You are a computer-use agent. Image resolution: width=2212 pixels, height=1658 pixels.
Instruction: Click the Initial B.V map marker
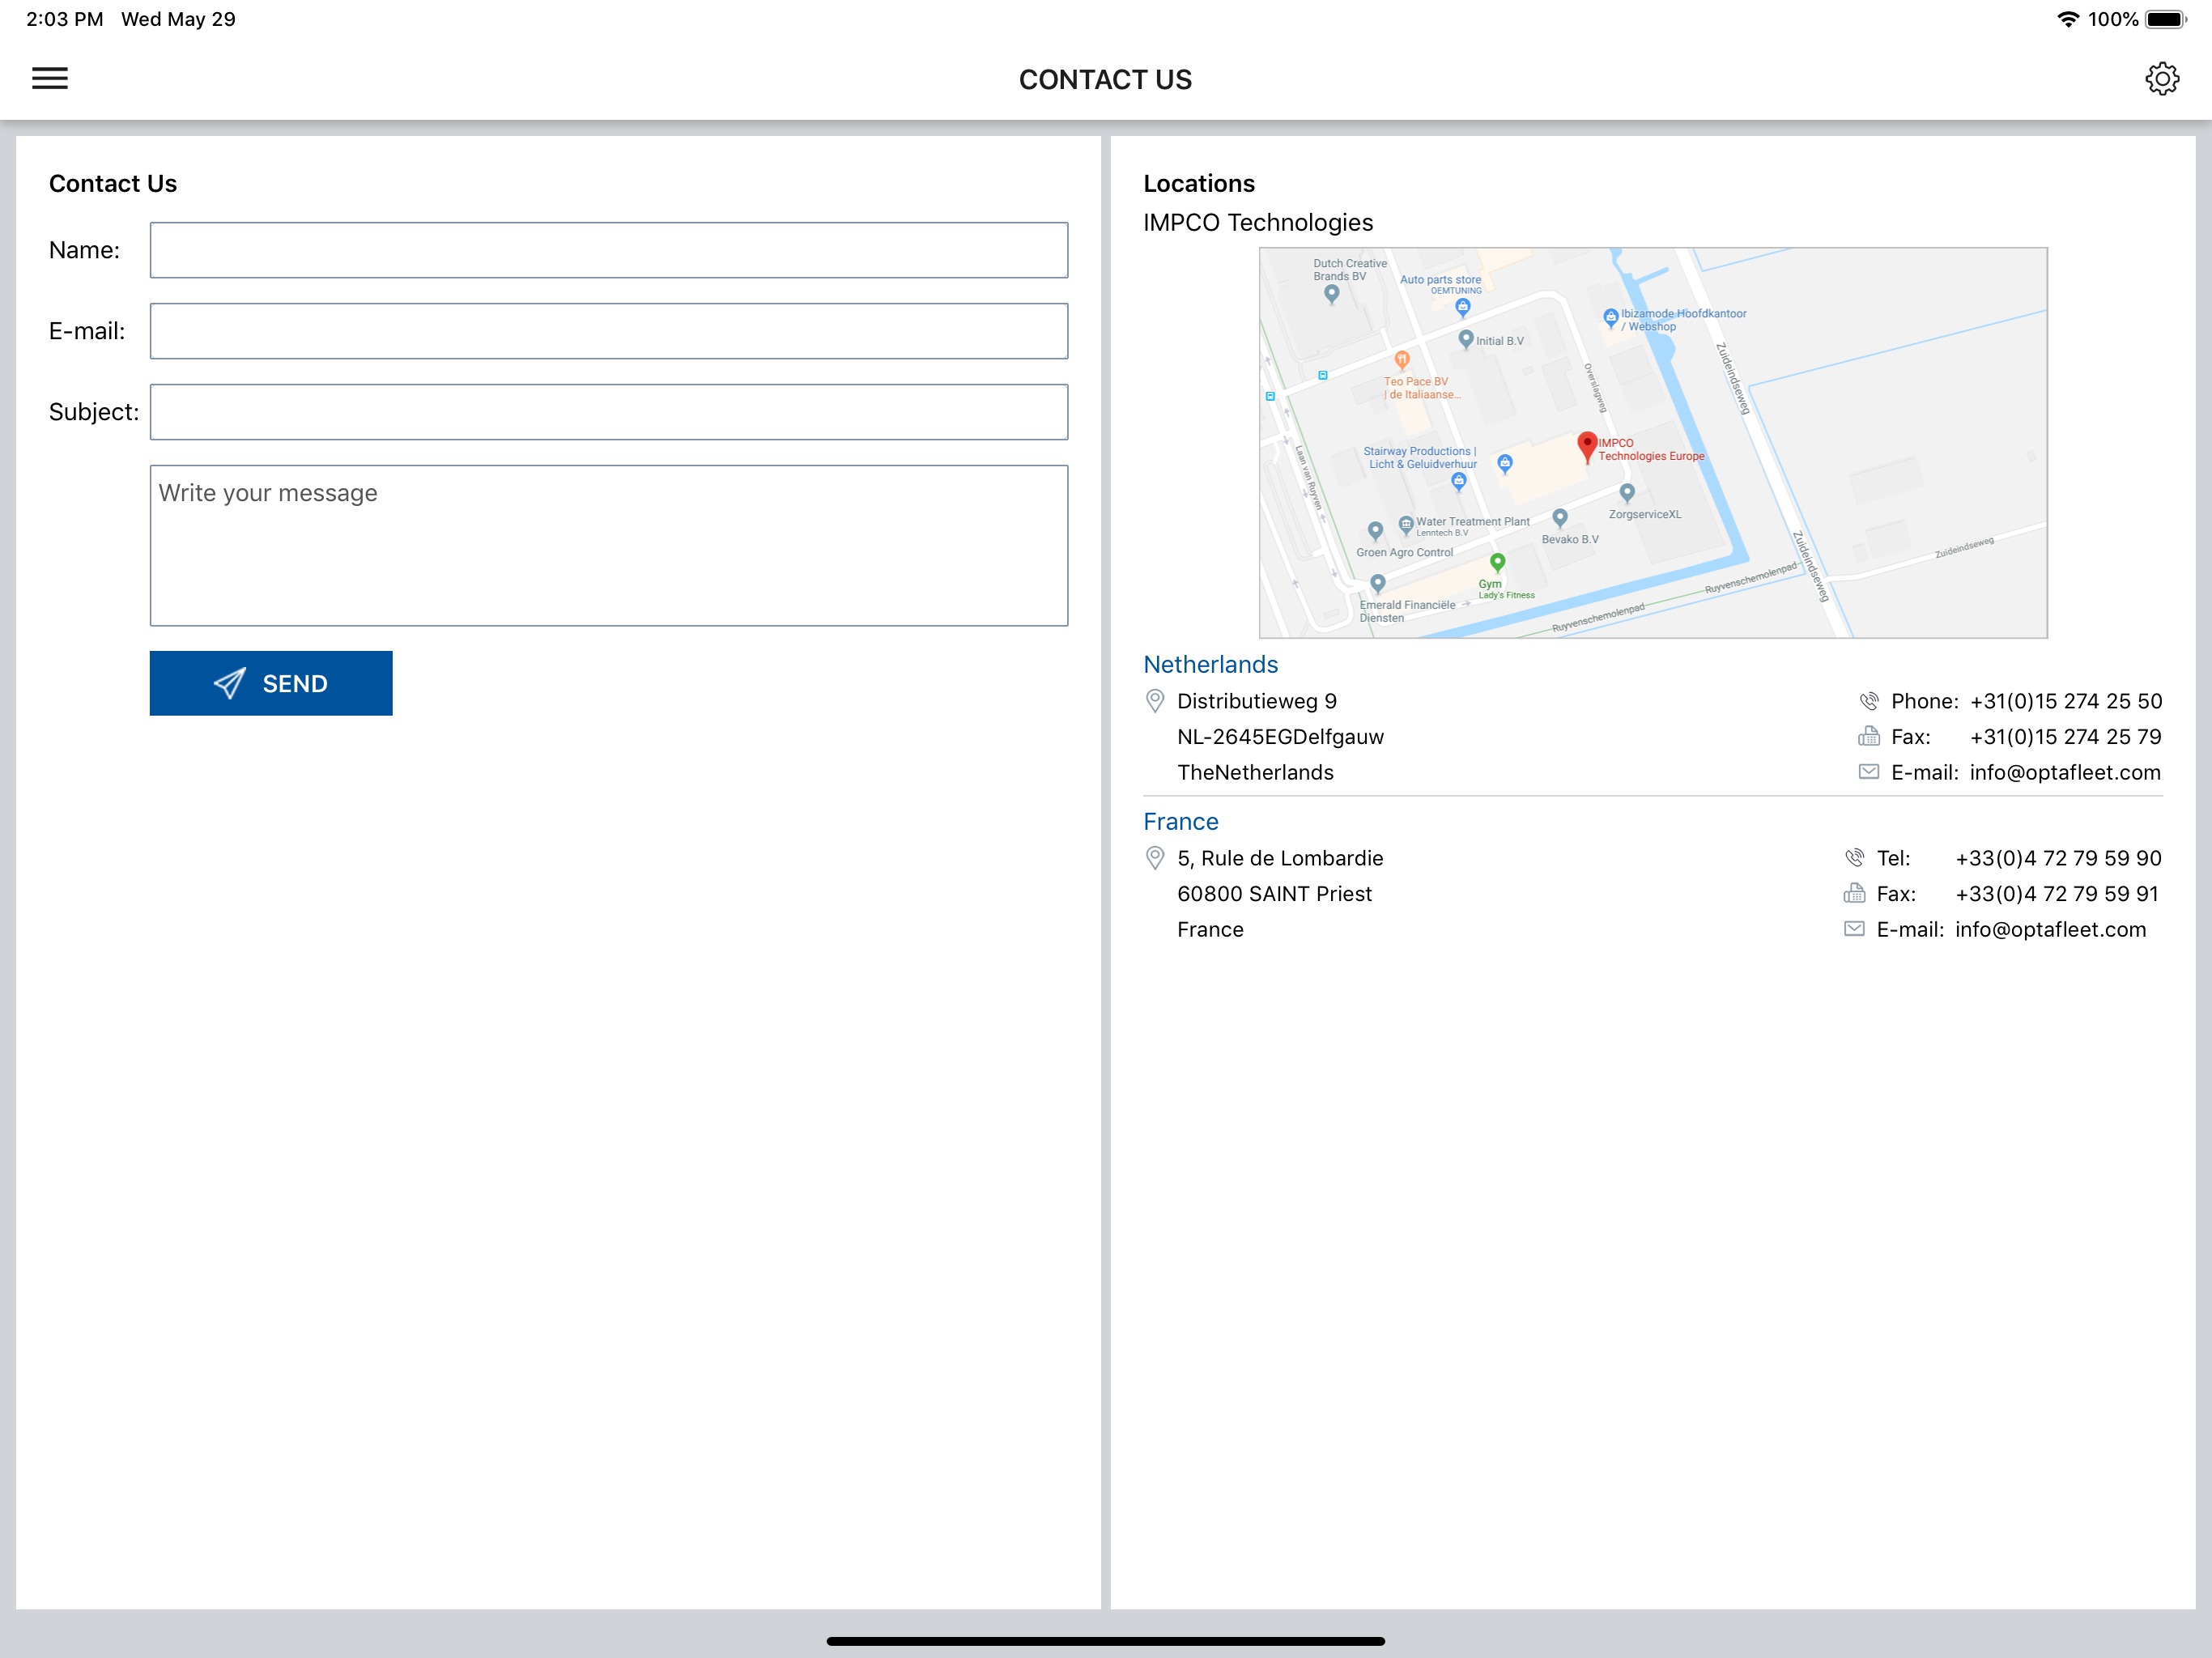pos(1465,339)
